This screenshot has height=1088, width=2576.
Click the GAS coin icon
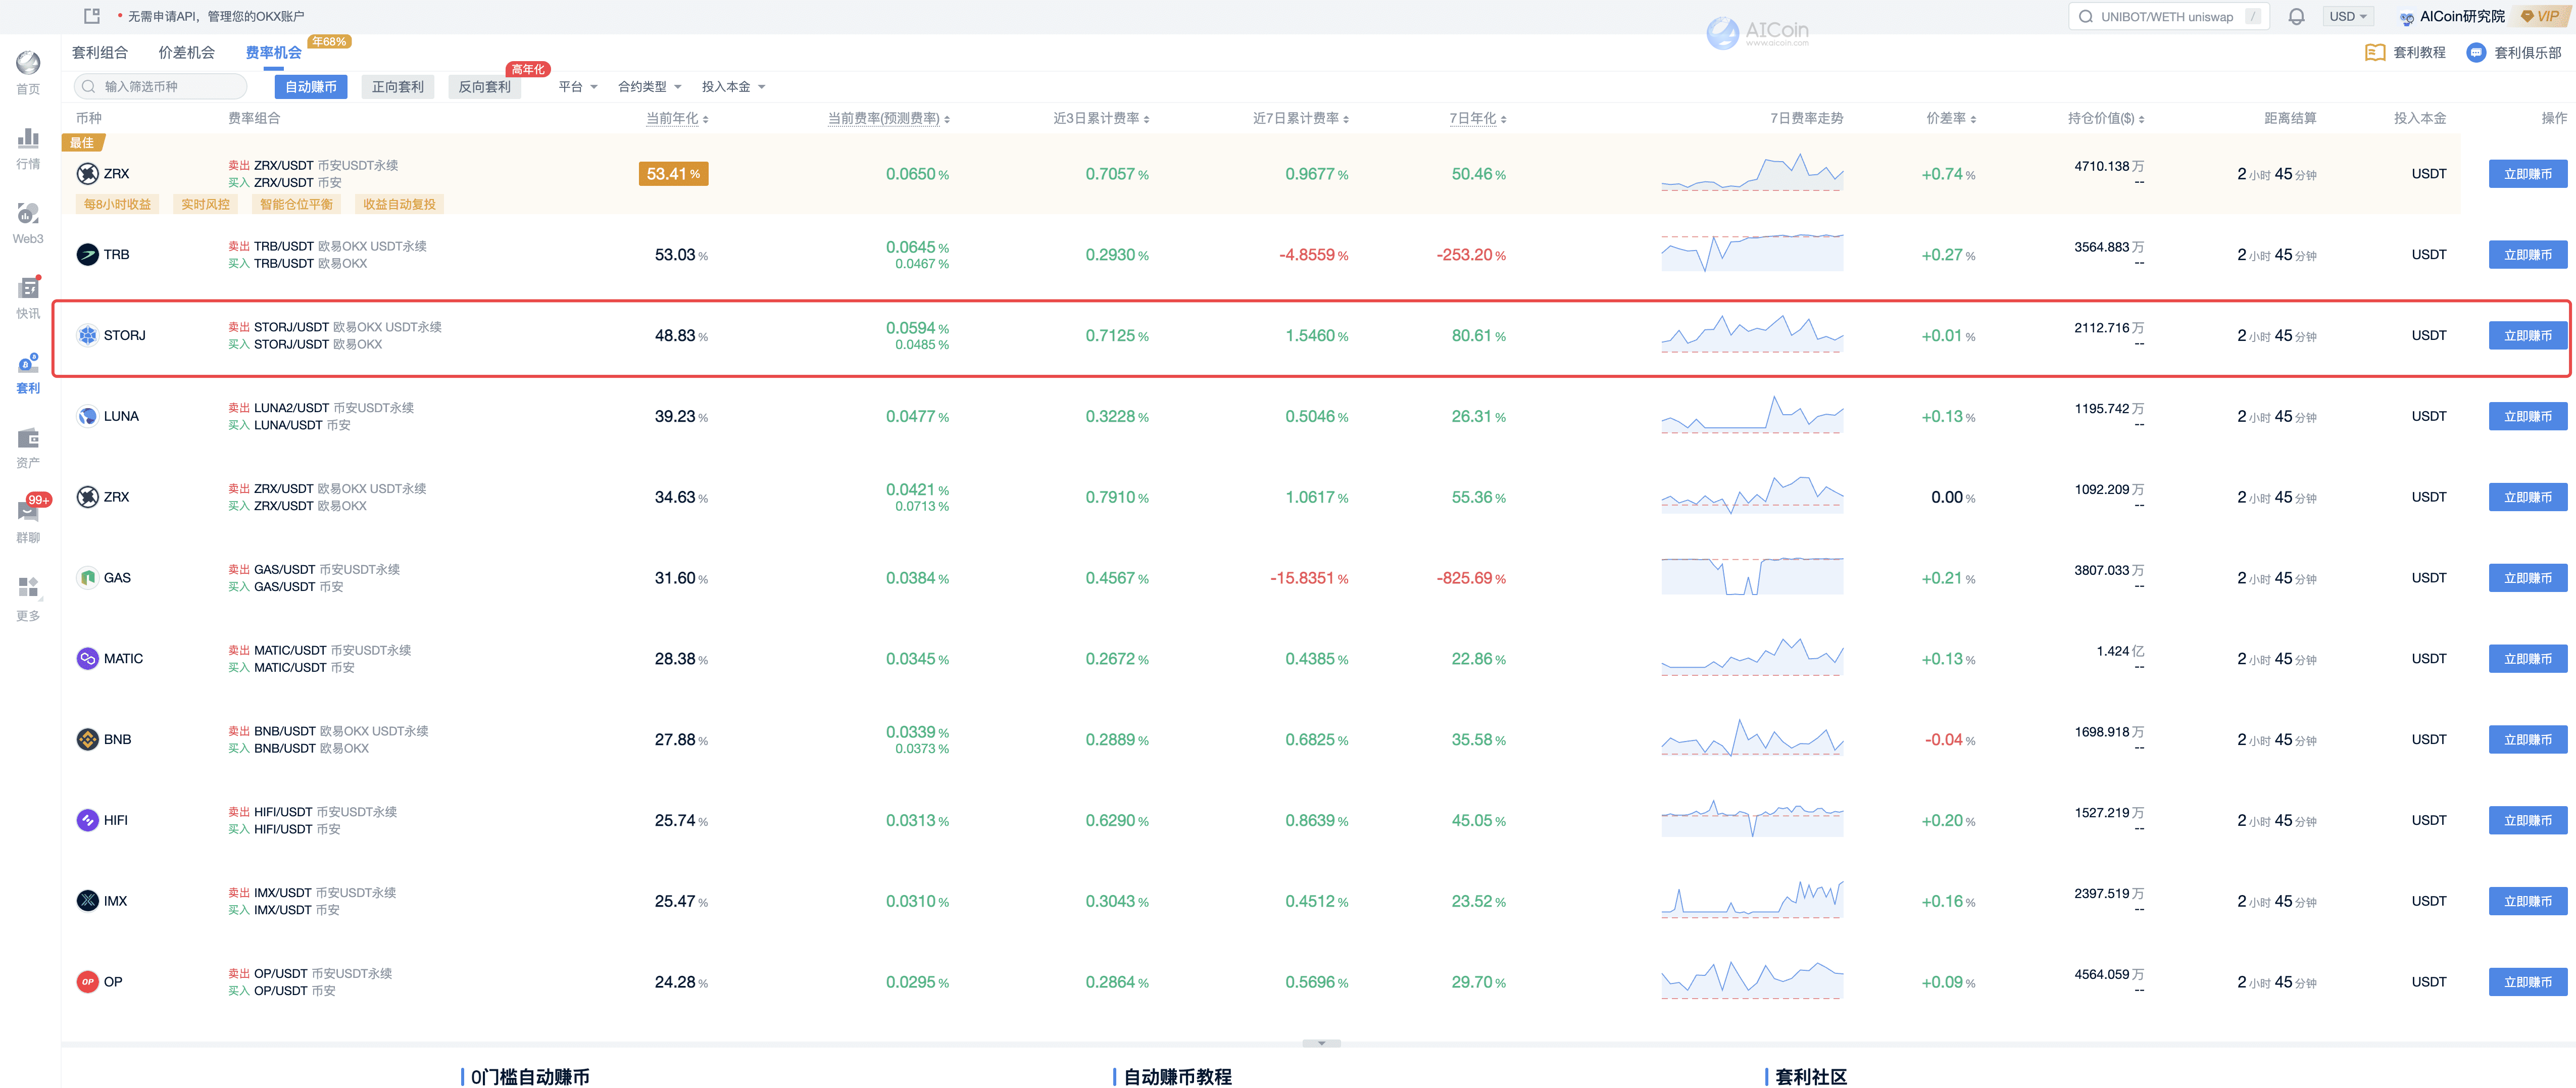pos(87,578)
